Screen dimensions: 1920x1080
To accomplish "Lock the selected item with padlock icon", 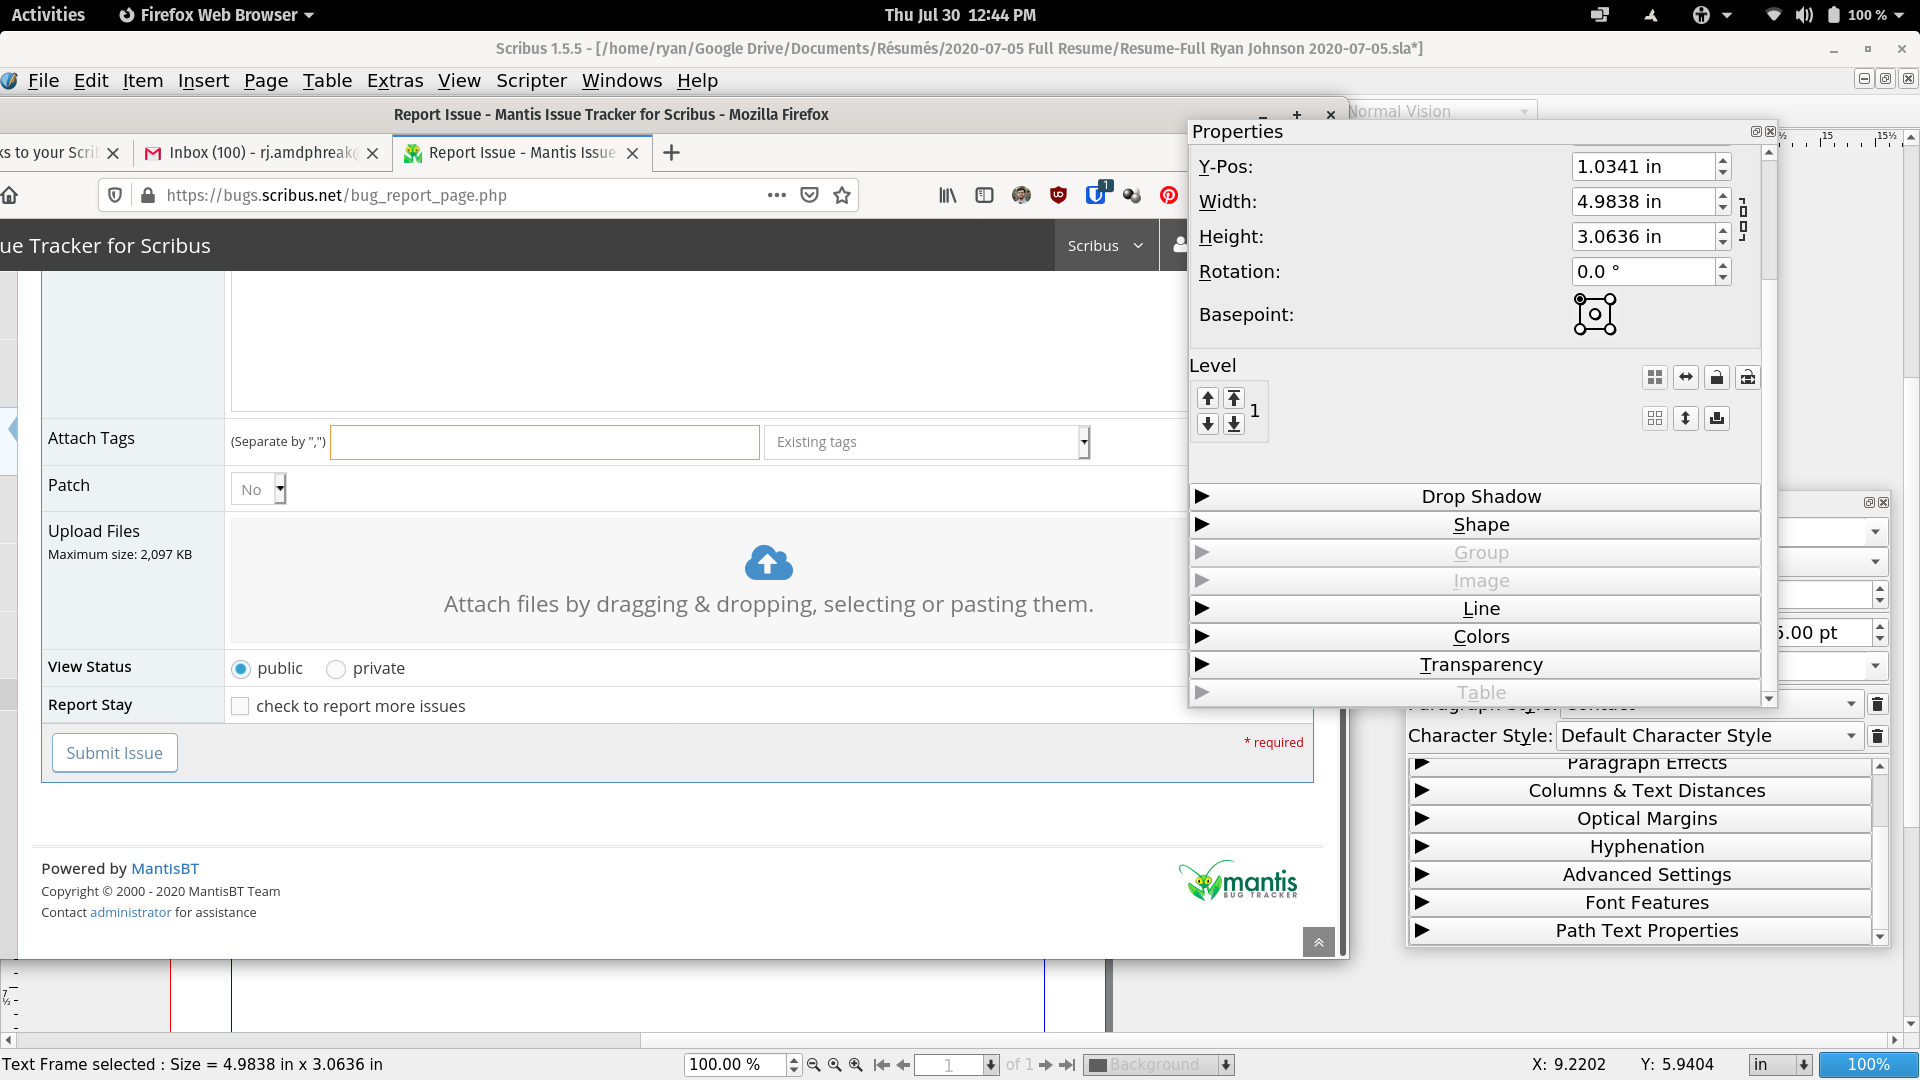I will pyautogui.click(x=1717, y=377).
